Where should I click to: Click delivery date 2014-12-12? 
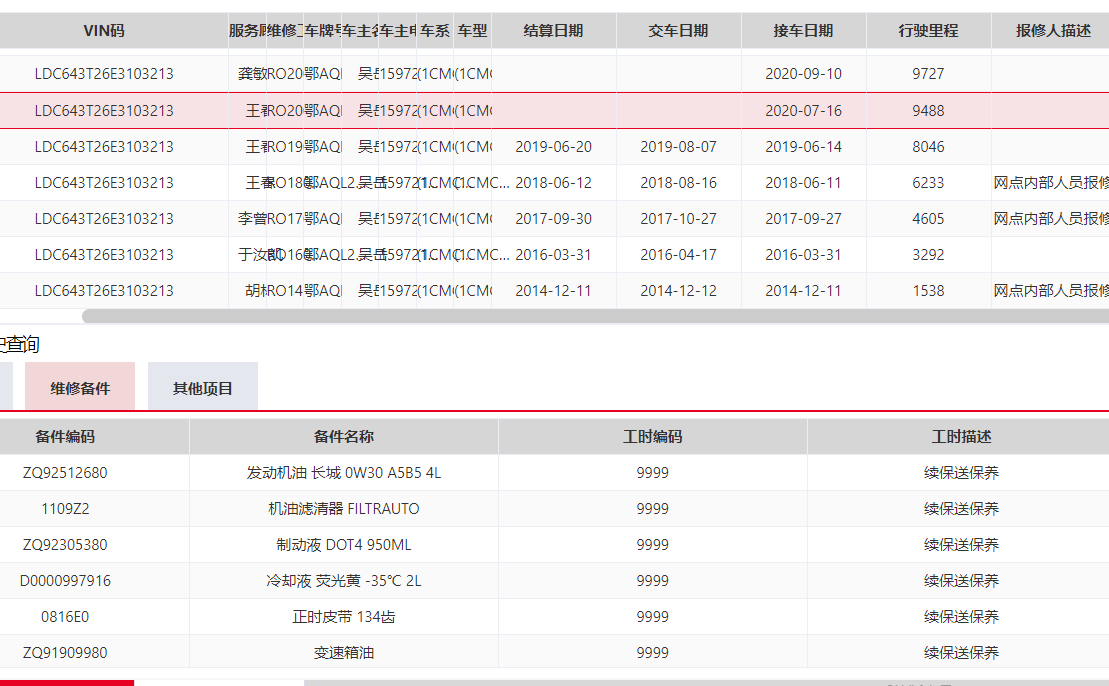pyautogui.click(x=678, y=291)
